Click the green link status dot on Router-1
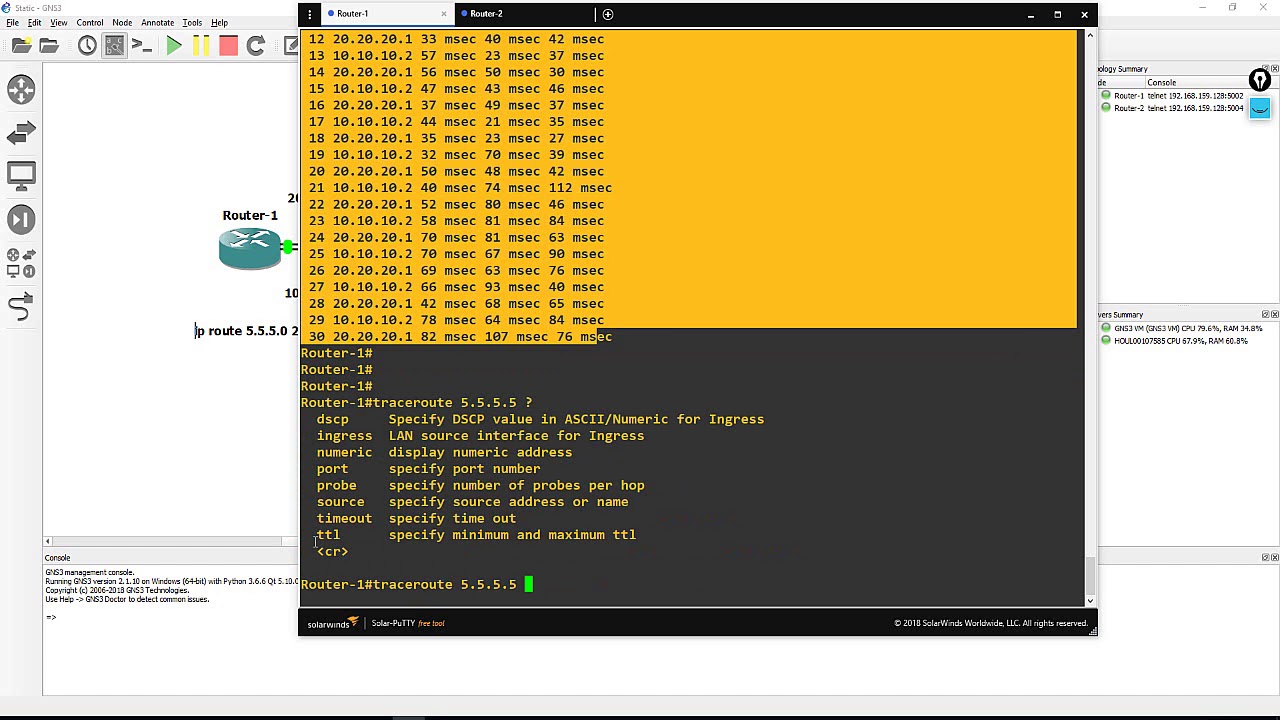 (x=288, y=247)
